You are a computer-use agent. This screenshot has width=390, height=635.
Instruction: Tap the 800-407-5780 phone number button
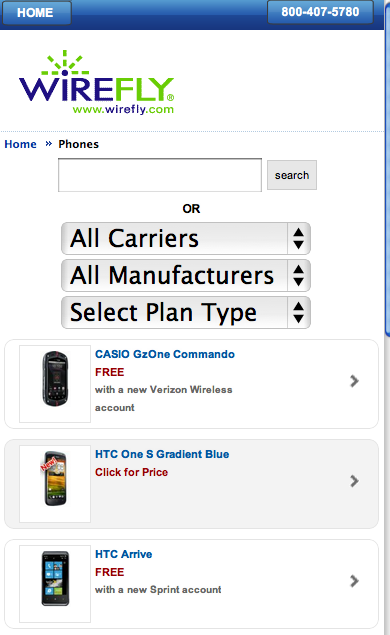(320, 12)
